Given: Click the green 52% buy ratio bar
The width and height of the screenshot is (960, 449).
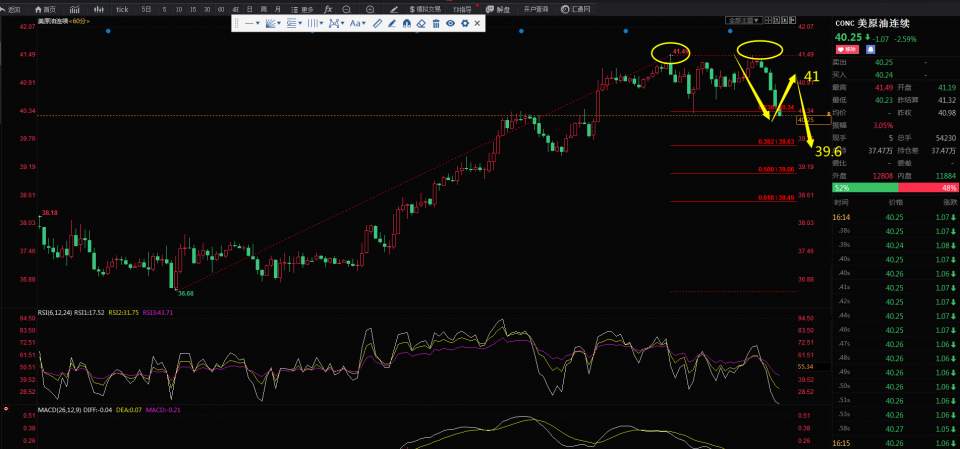Looking at the screenshot, I should pyautogui.click(x=865, y=188).
